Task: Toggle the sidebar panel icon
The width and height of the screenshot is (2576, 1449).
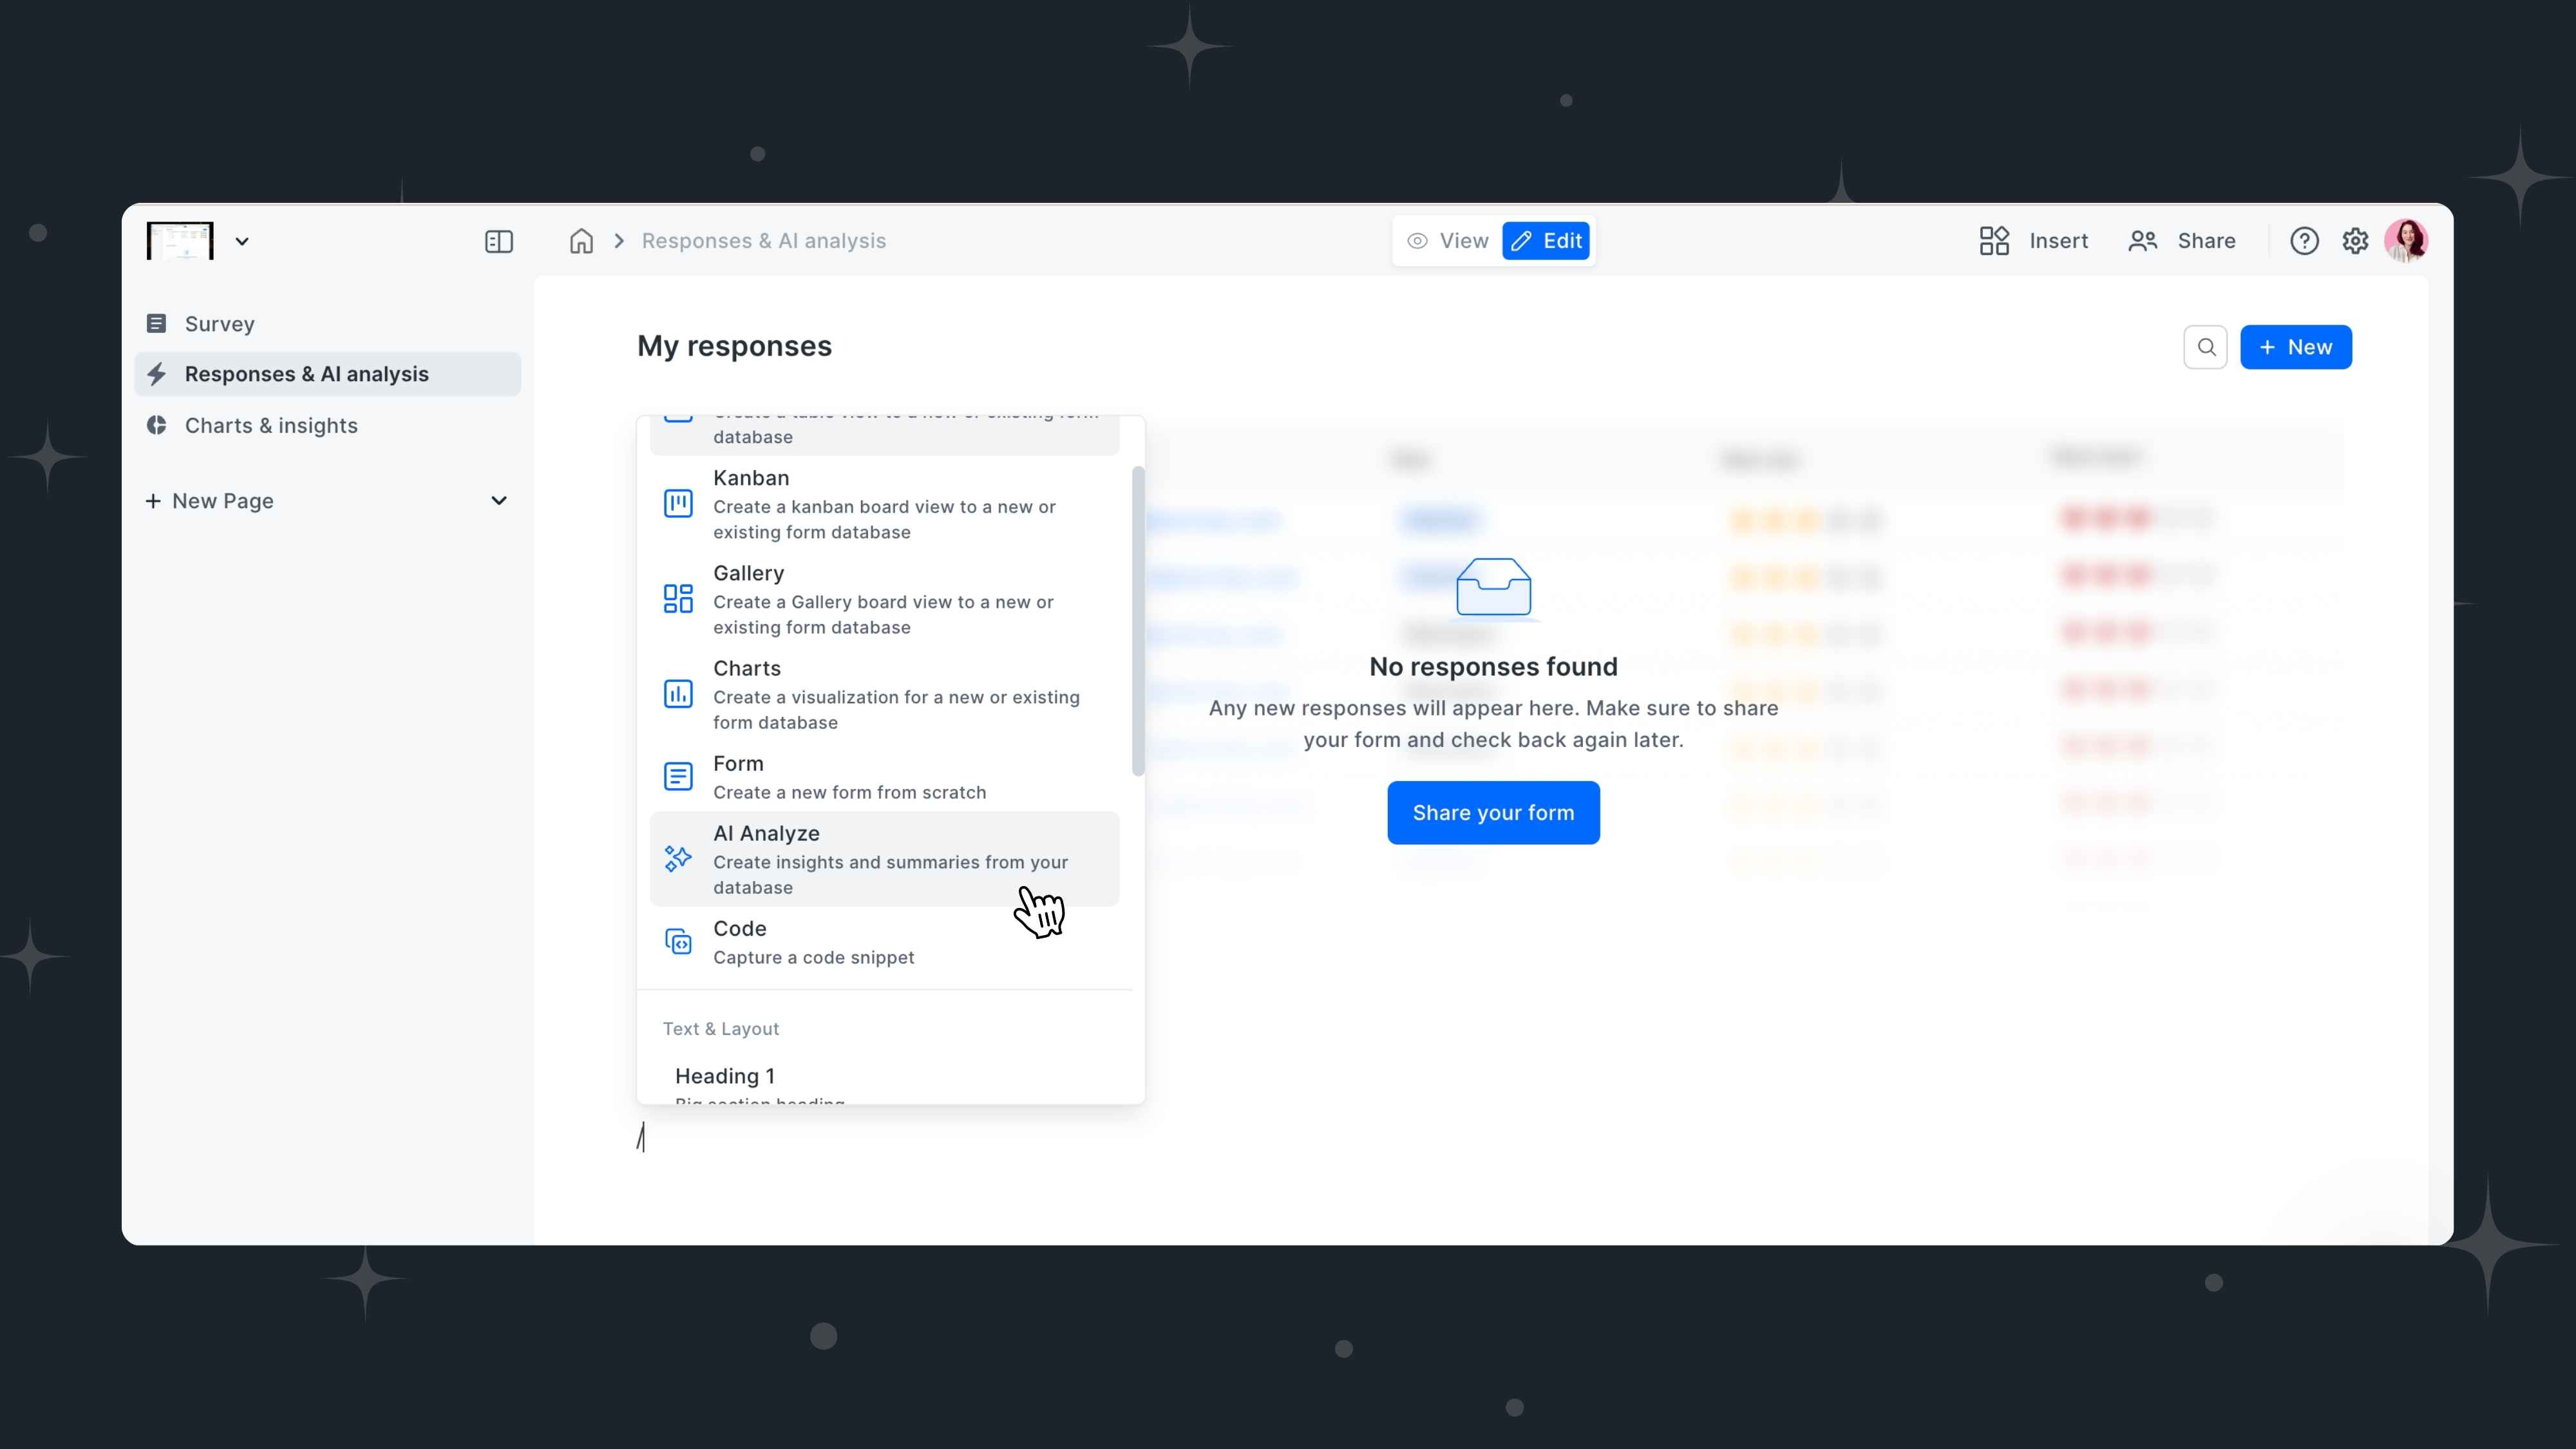Action: point(498,241)
